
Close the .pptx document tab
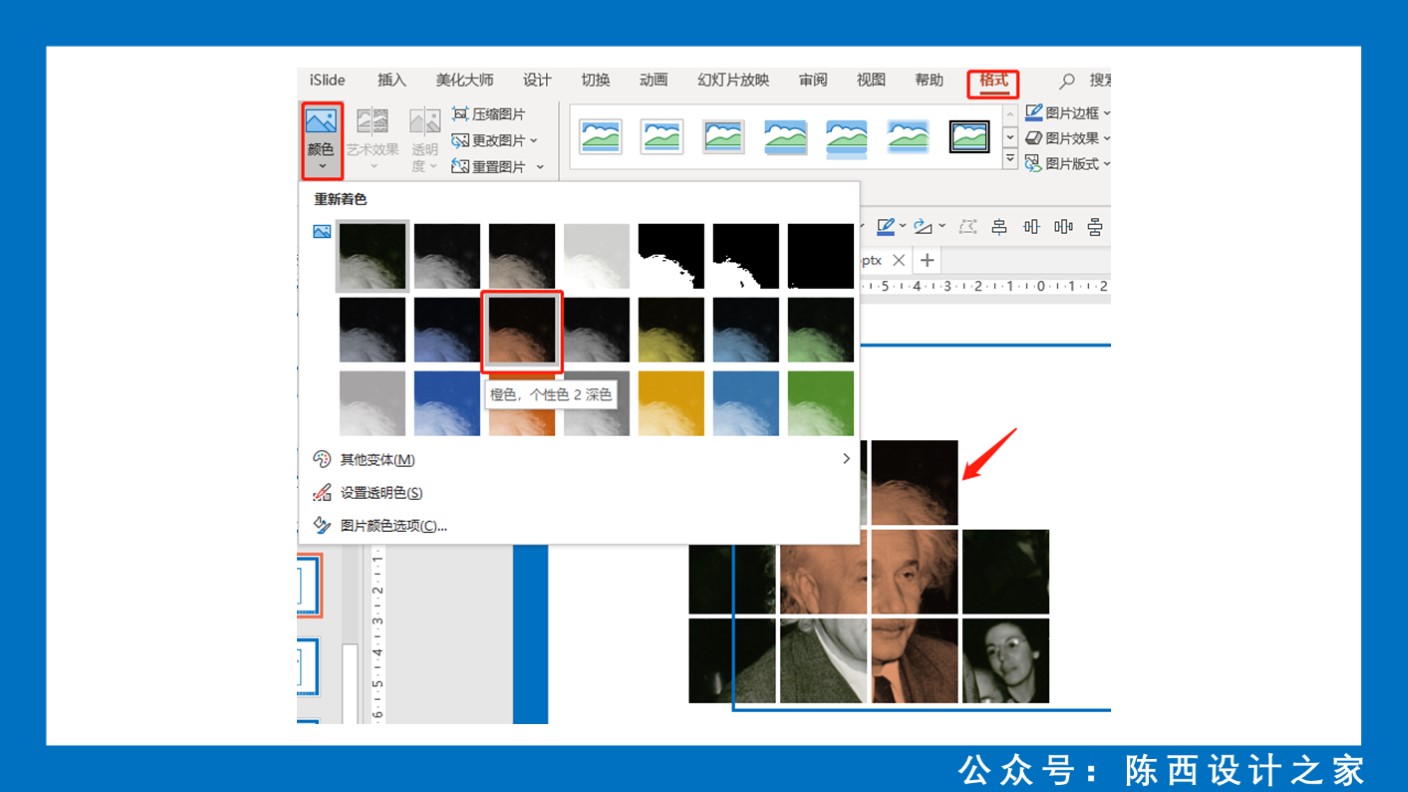coord(898,260)
